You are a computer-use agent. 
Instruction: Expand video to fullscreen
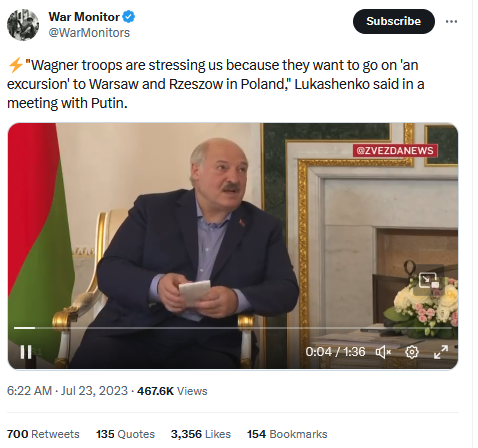tap(441, 352)
